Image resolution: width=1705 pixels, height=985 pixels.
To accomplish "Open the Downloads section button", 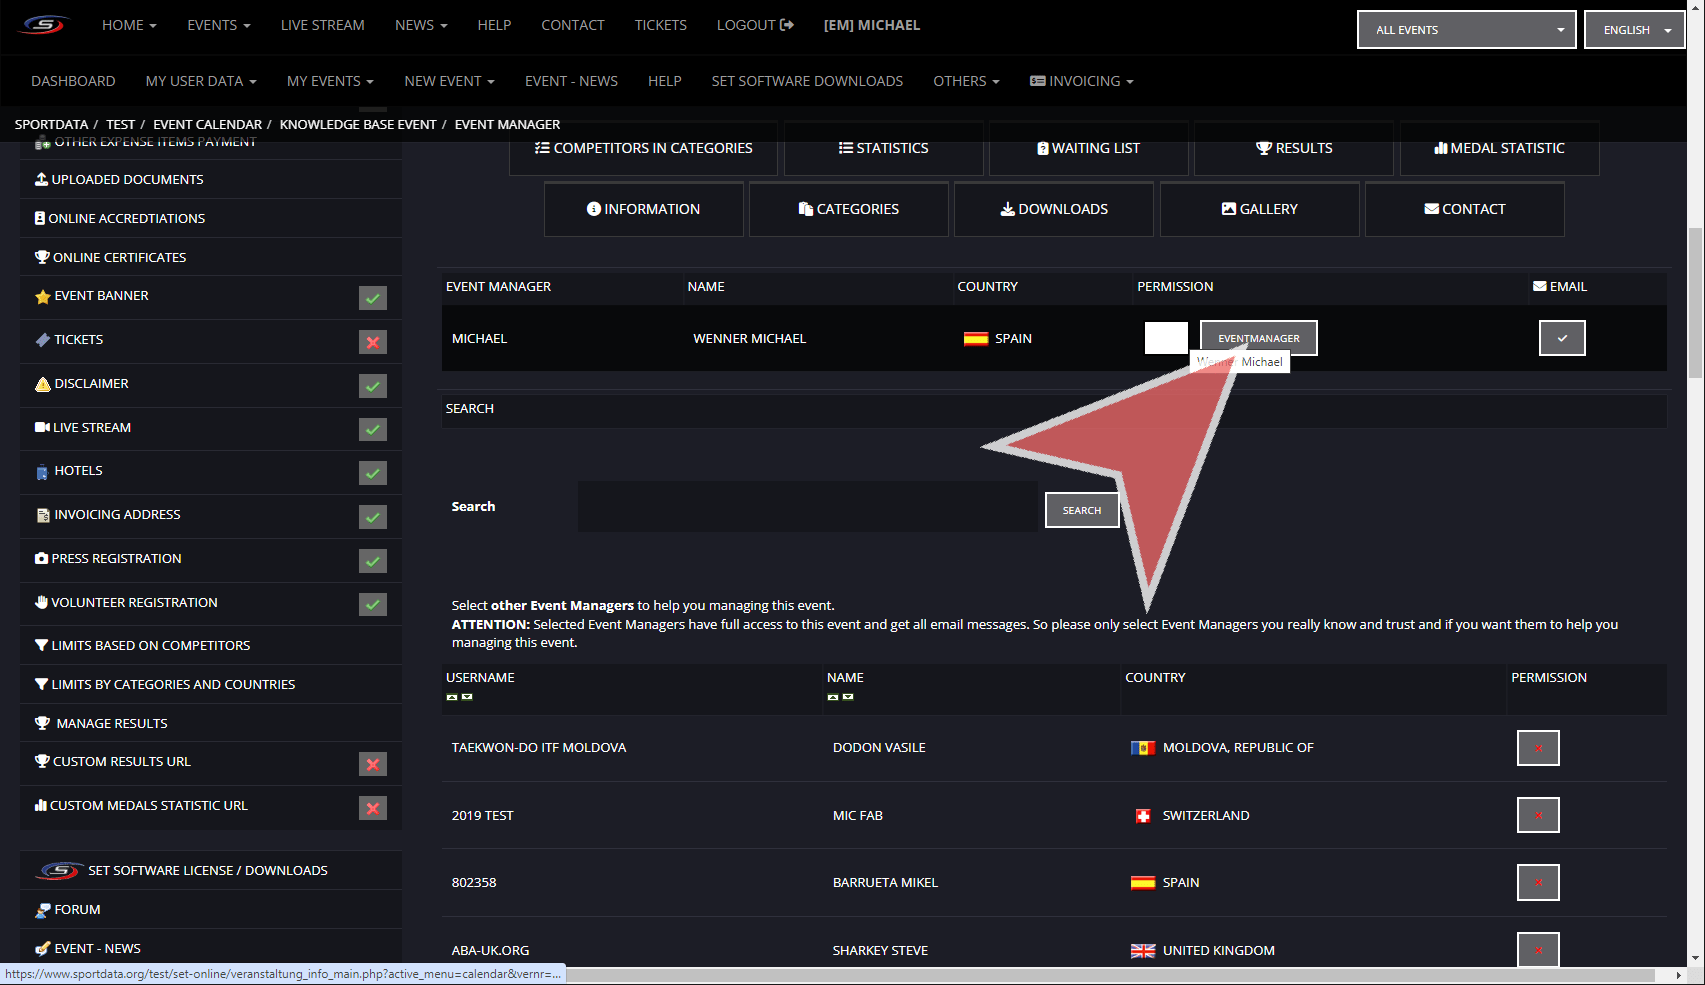I will 1054,209.
